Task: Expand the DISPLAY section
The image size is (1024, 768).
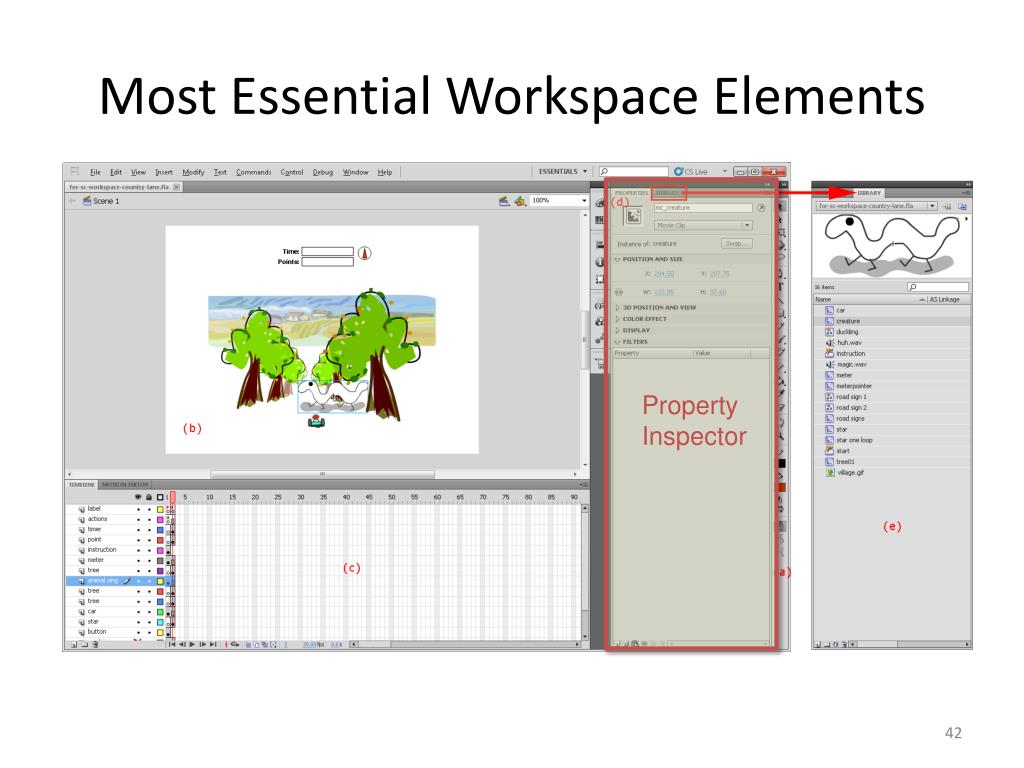Action: [x=618, y=330]
